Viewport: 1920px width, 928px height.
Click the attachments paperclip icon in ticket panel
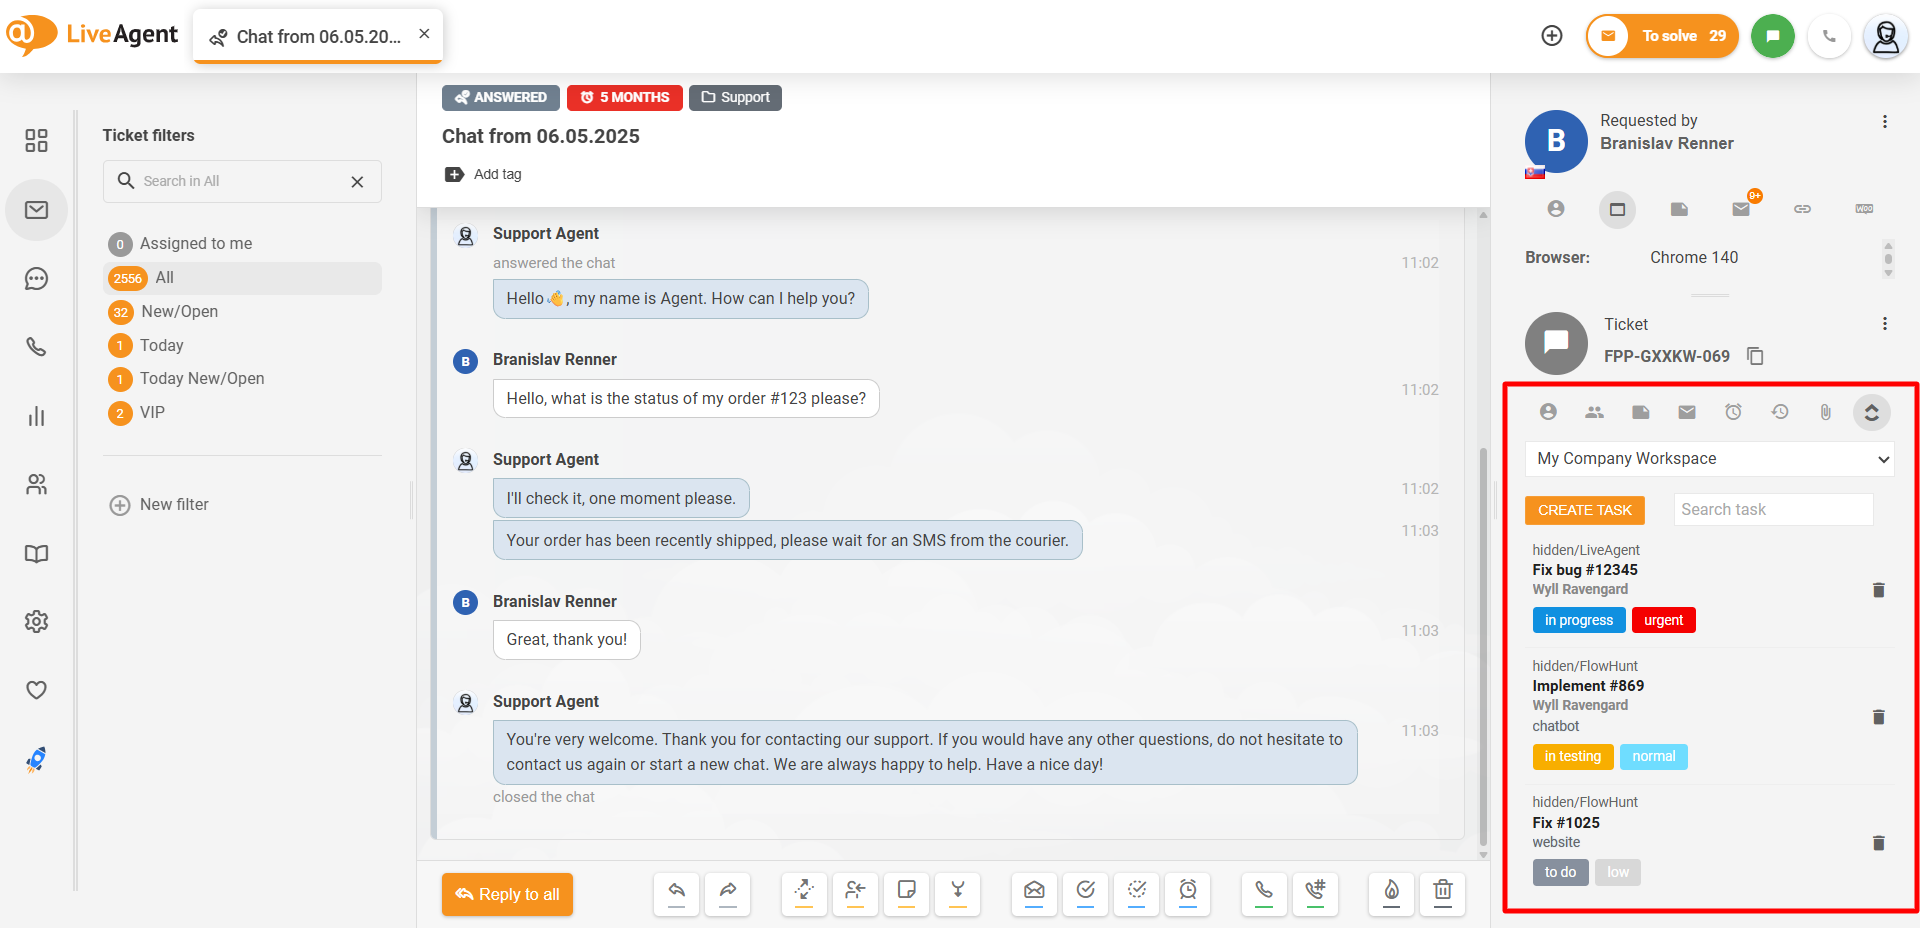1825,412
